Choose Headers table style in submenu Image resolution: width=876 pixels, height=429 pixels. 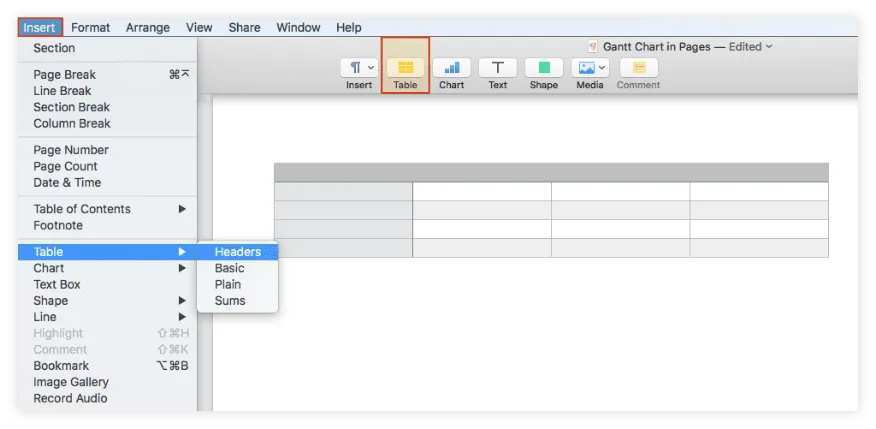click(x=237, y=252)
